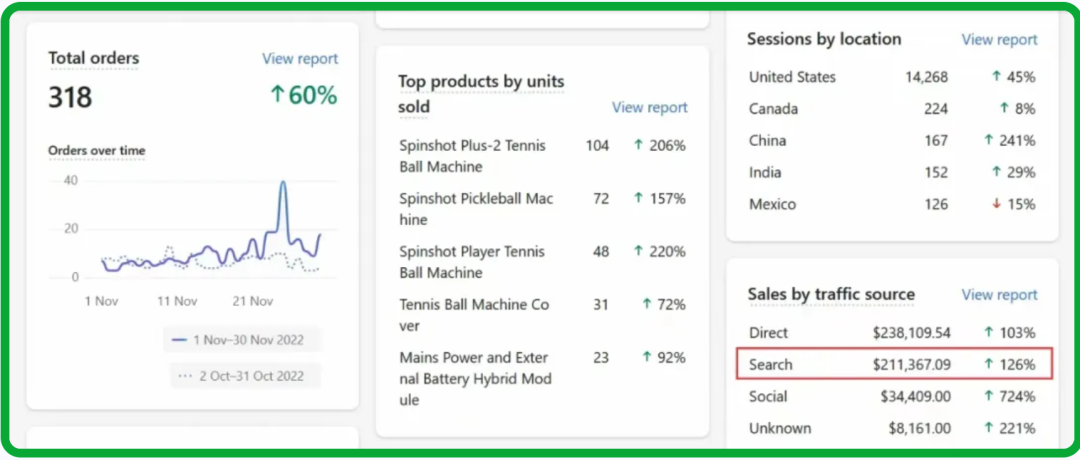Screen dimensions: 1080x460
Task: Open the Total orders View report link
Action: tap(300, 59)
